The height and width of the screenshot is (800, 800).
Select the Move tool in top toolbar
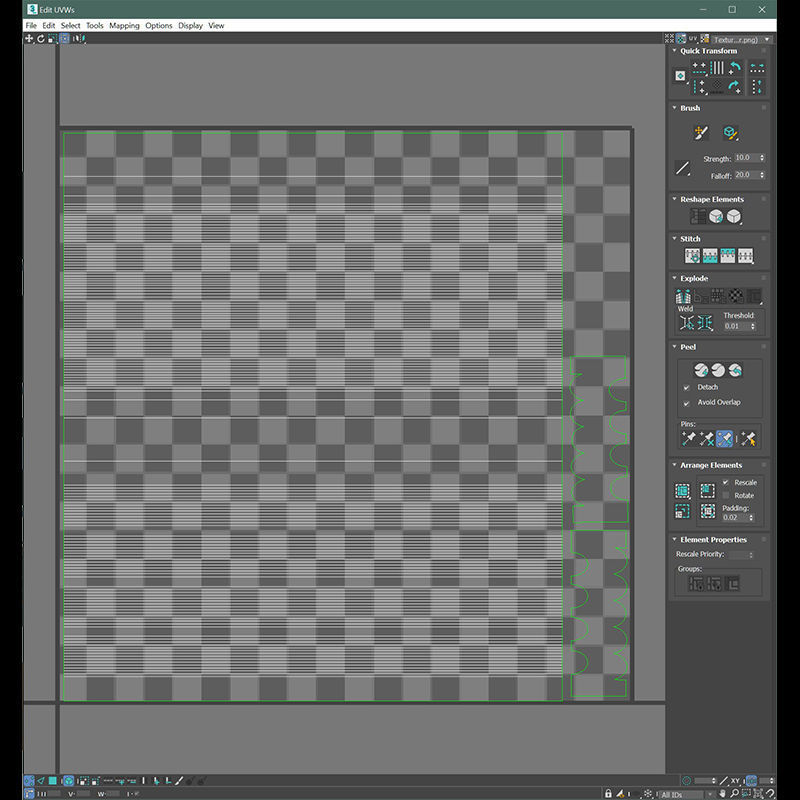point(29,38)
